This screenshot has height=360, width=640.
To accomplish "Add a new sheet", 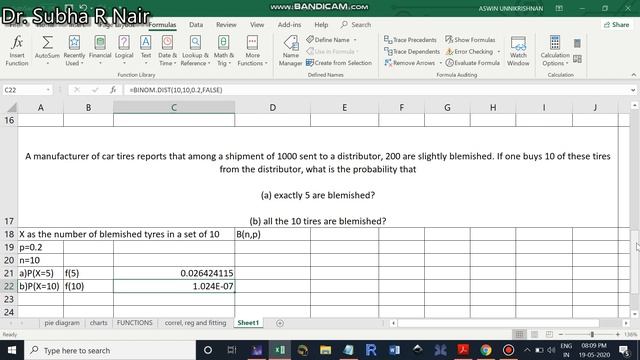I will click(x=280, y=323).
